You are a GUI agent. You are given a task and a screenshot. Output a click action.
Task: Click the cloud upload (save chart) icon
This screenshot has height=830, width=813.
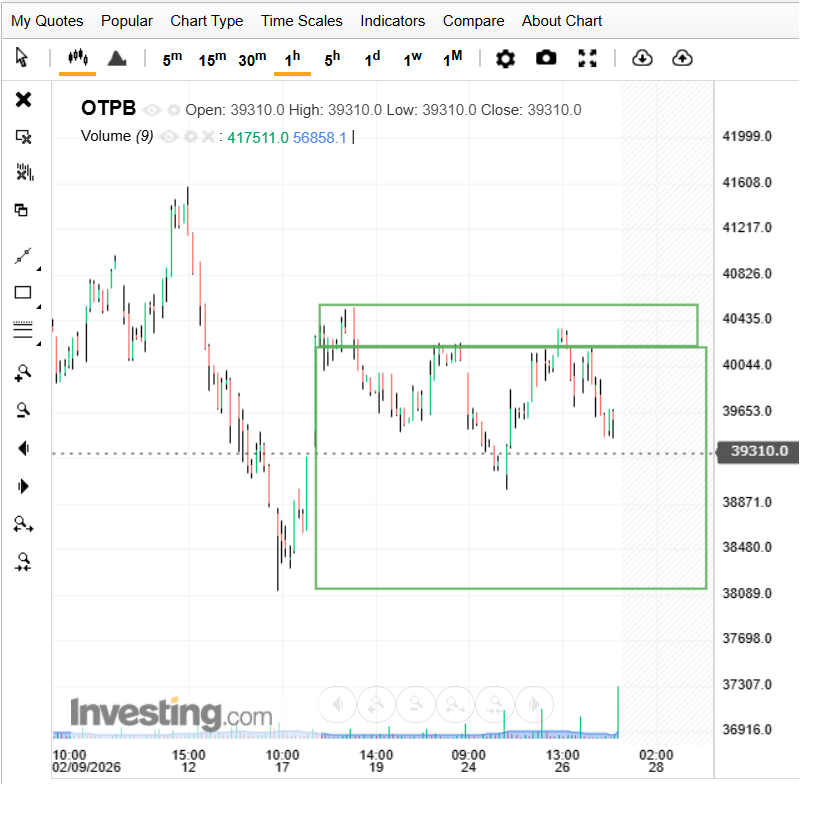click(x=682, y=59)
